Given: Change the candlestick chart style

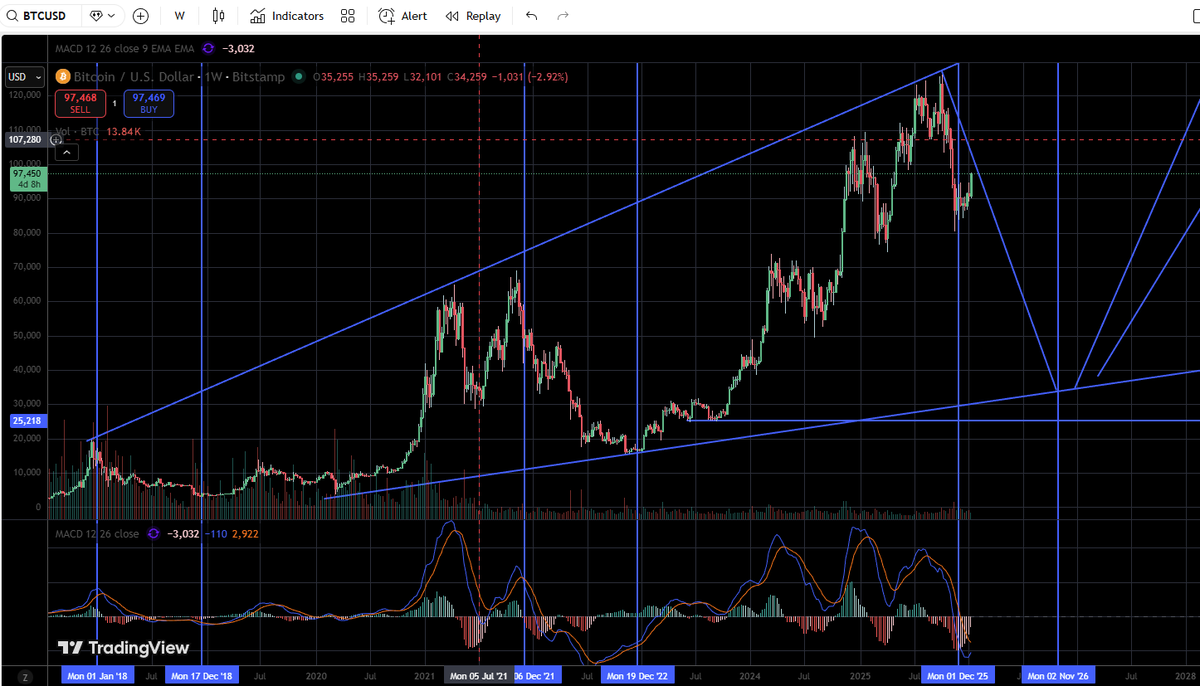Looking at the screenshot, I should [x=219, y=16].
